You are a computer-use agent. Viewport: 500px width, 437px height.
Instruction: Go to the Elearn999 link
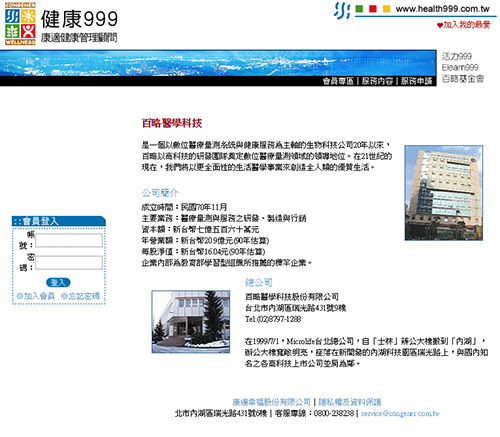pos(460,67)
